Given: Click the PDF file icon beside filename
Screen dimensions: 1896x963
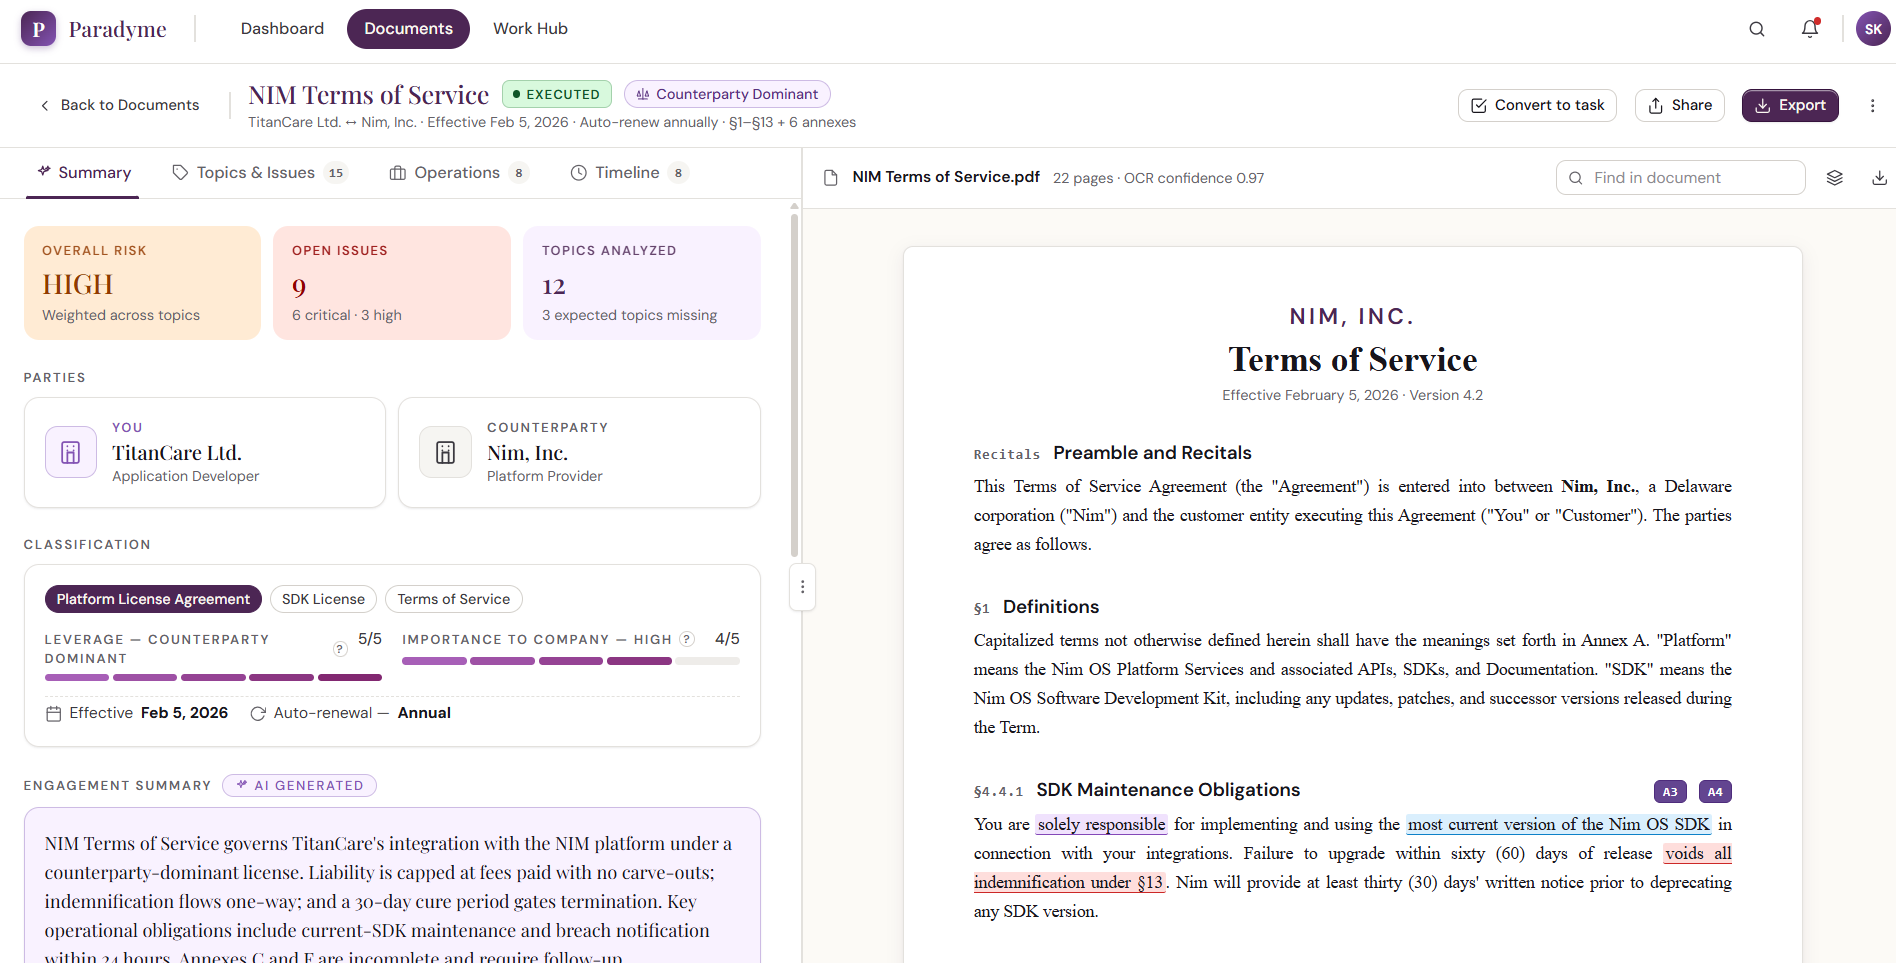Looking at the screenshot, I should (830, 178).
